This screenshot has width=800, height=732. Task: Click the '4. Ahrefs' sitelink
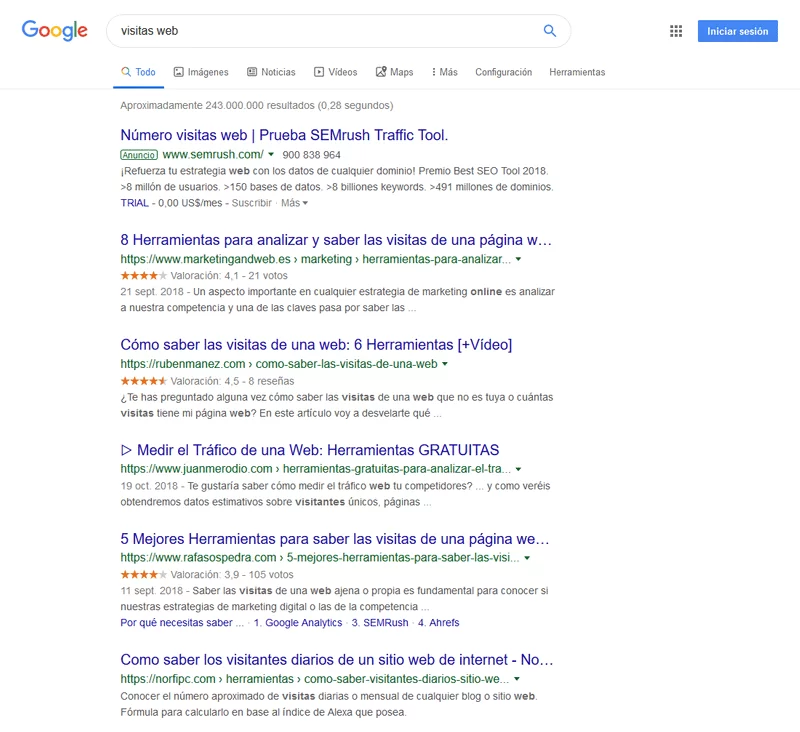click(439, 623)
